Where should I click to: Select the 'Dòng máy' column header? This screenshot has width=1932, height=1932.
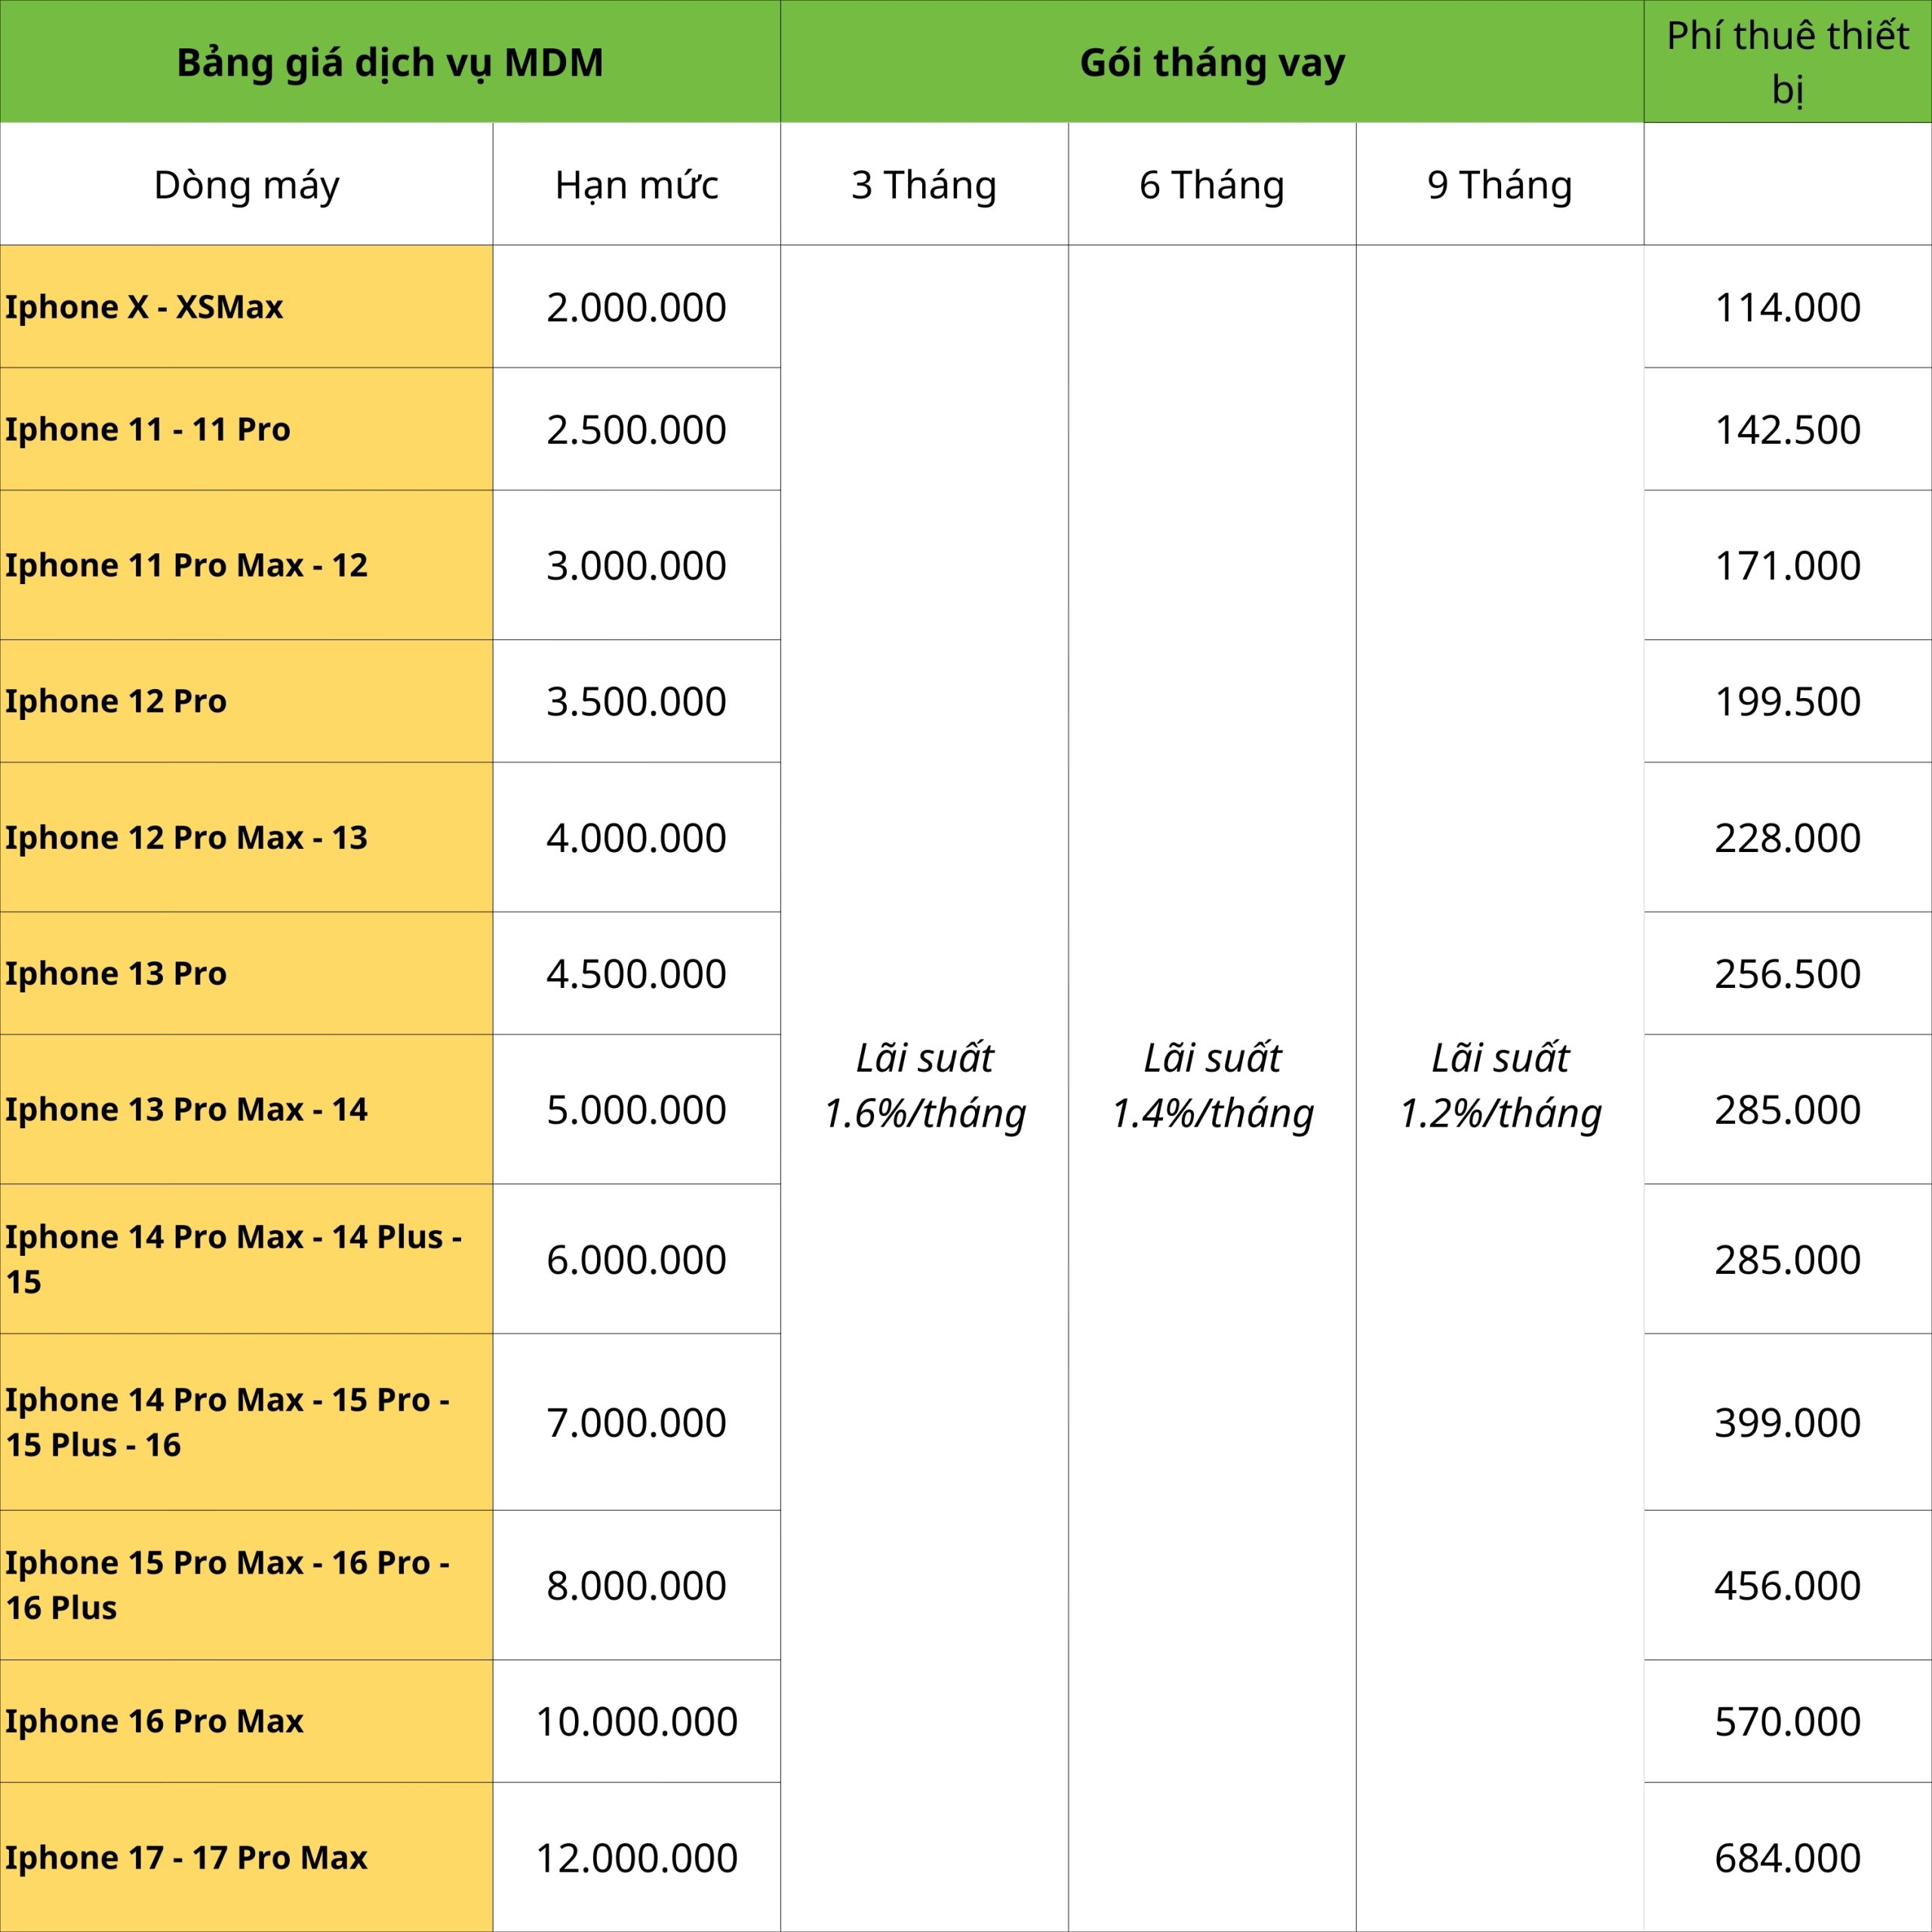(246, 185)
